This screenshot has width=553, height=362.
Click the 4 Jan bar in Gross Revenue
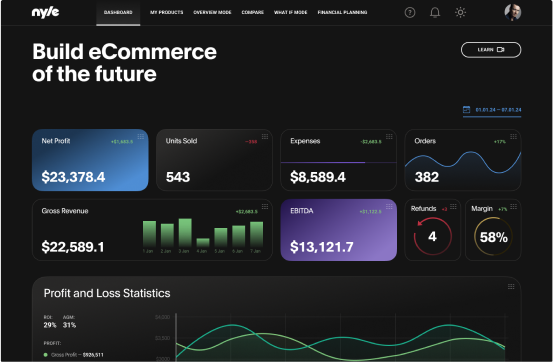(203, 242)
